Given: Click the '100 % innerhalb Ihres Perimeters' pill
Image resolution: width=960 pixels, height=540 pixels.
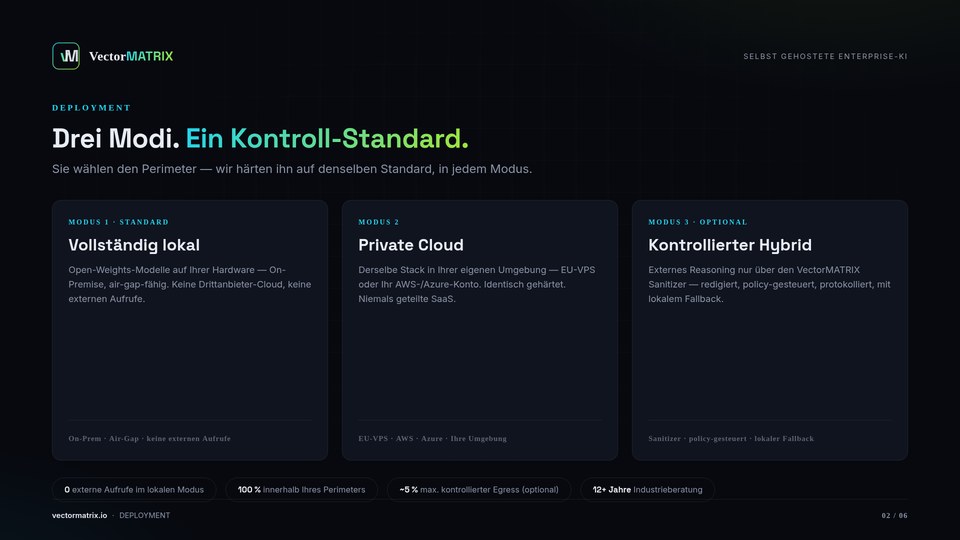Looking at the screenshot, I should coord(301,490).
